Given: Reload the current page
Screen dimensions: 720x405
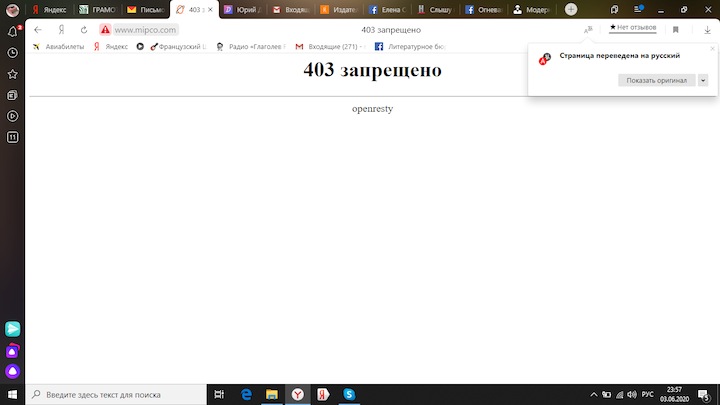Looking at the screenshot, I should (83, 30).
